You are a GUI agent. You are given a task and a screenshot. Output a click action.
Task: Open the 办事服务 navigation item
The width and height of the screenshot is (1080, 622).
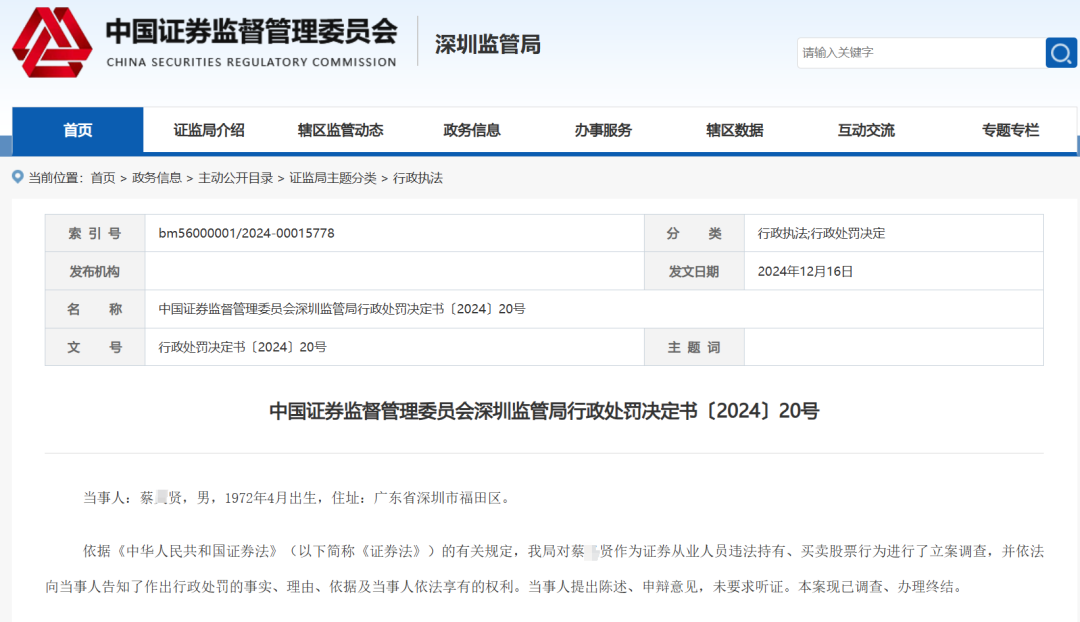603,130
